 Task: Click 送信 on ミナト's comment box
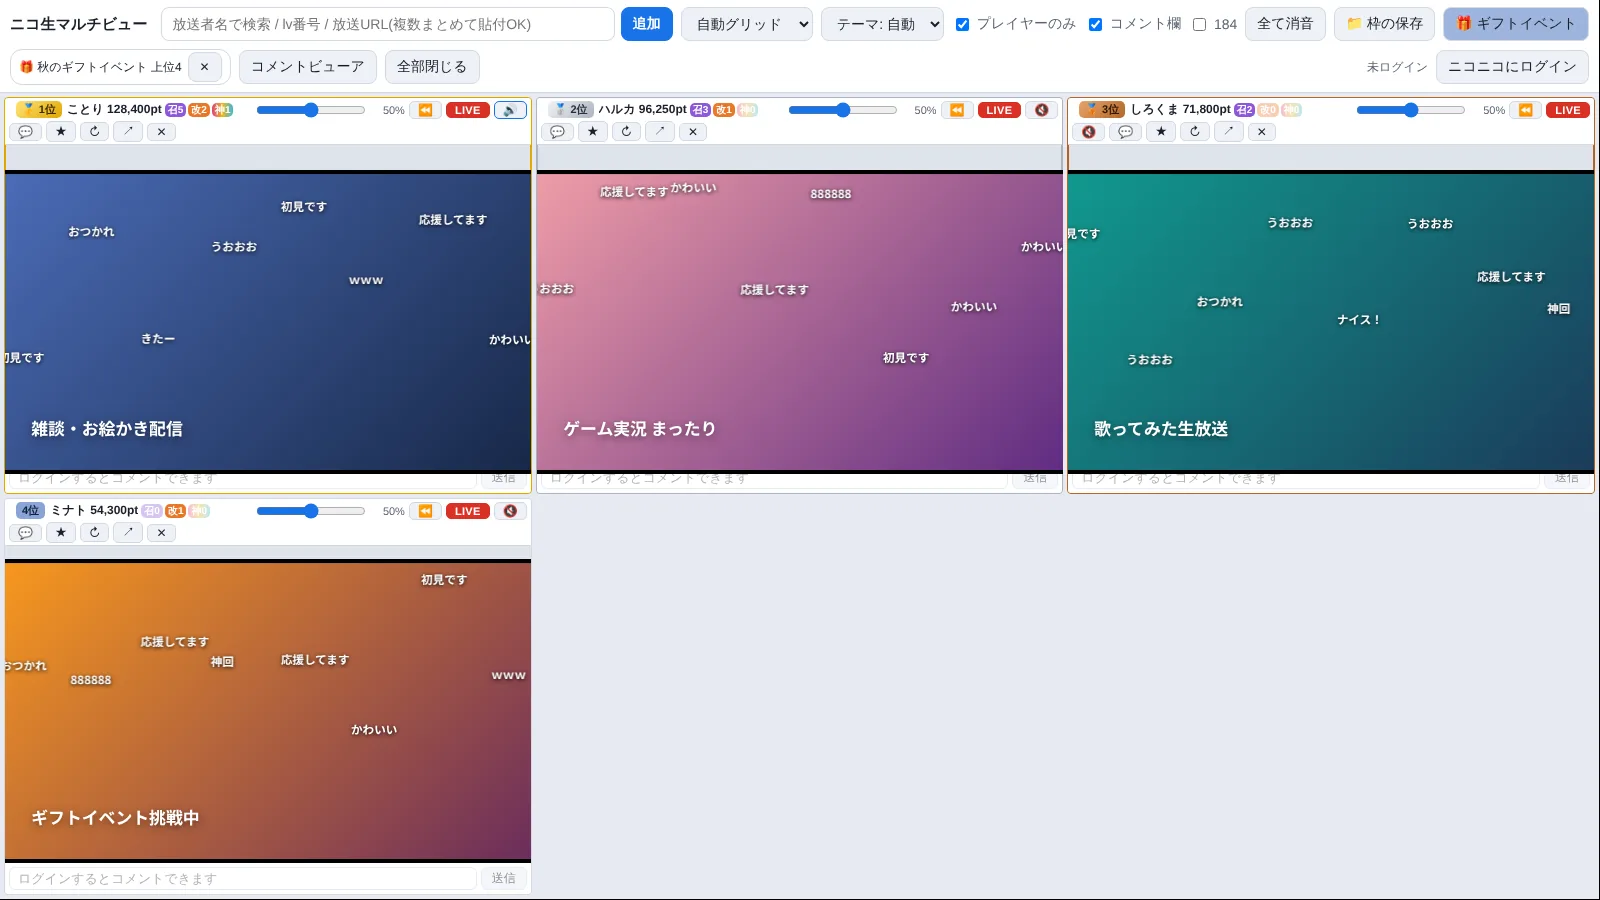(x=504, y=878)
